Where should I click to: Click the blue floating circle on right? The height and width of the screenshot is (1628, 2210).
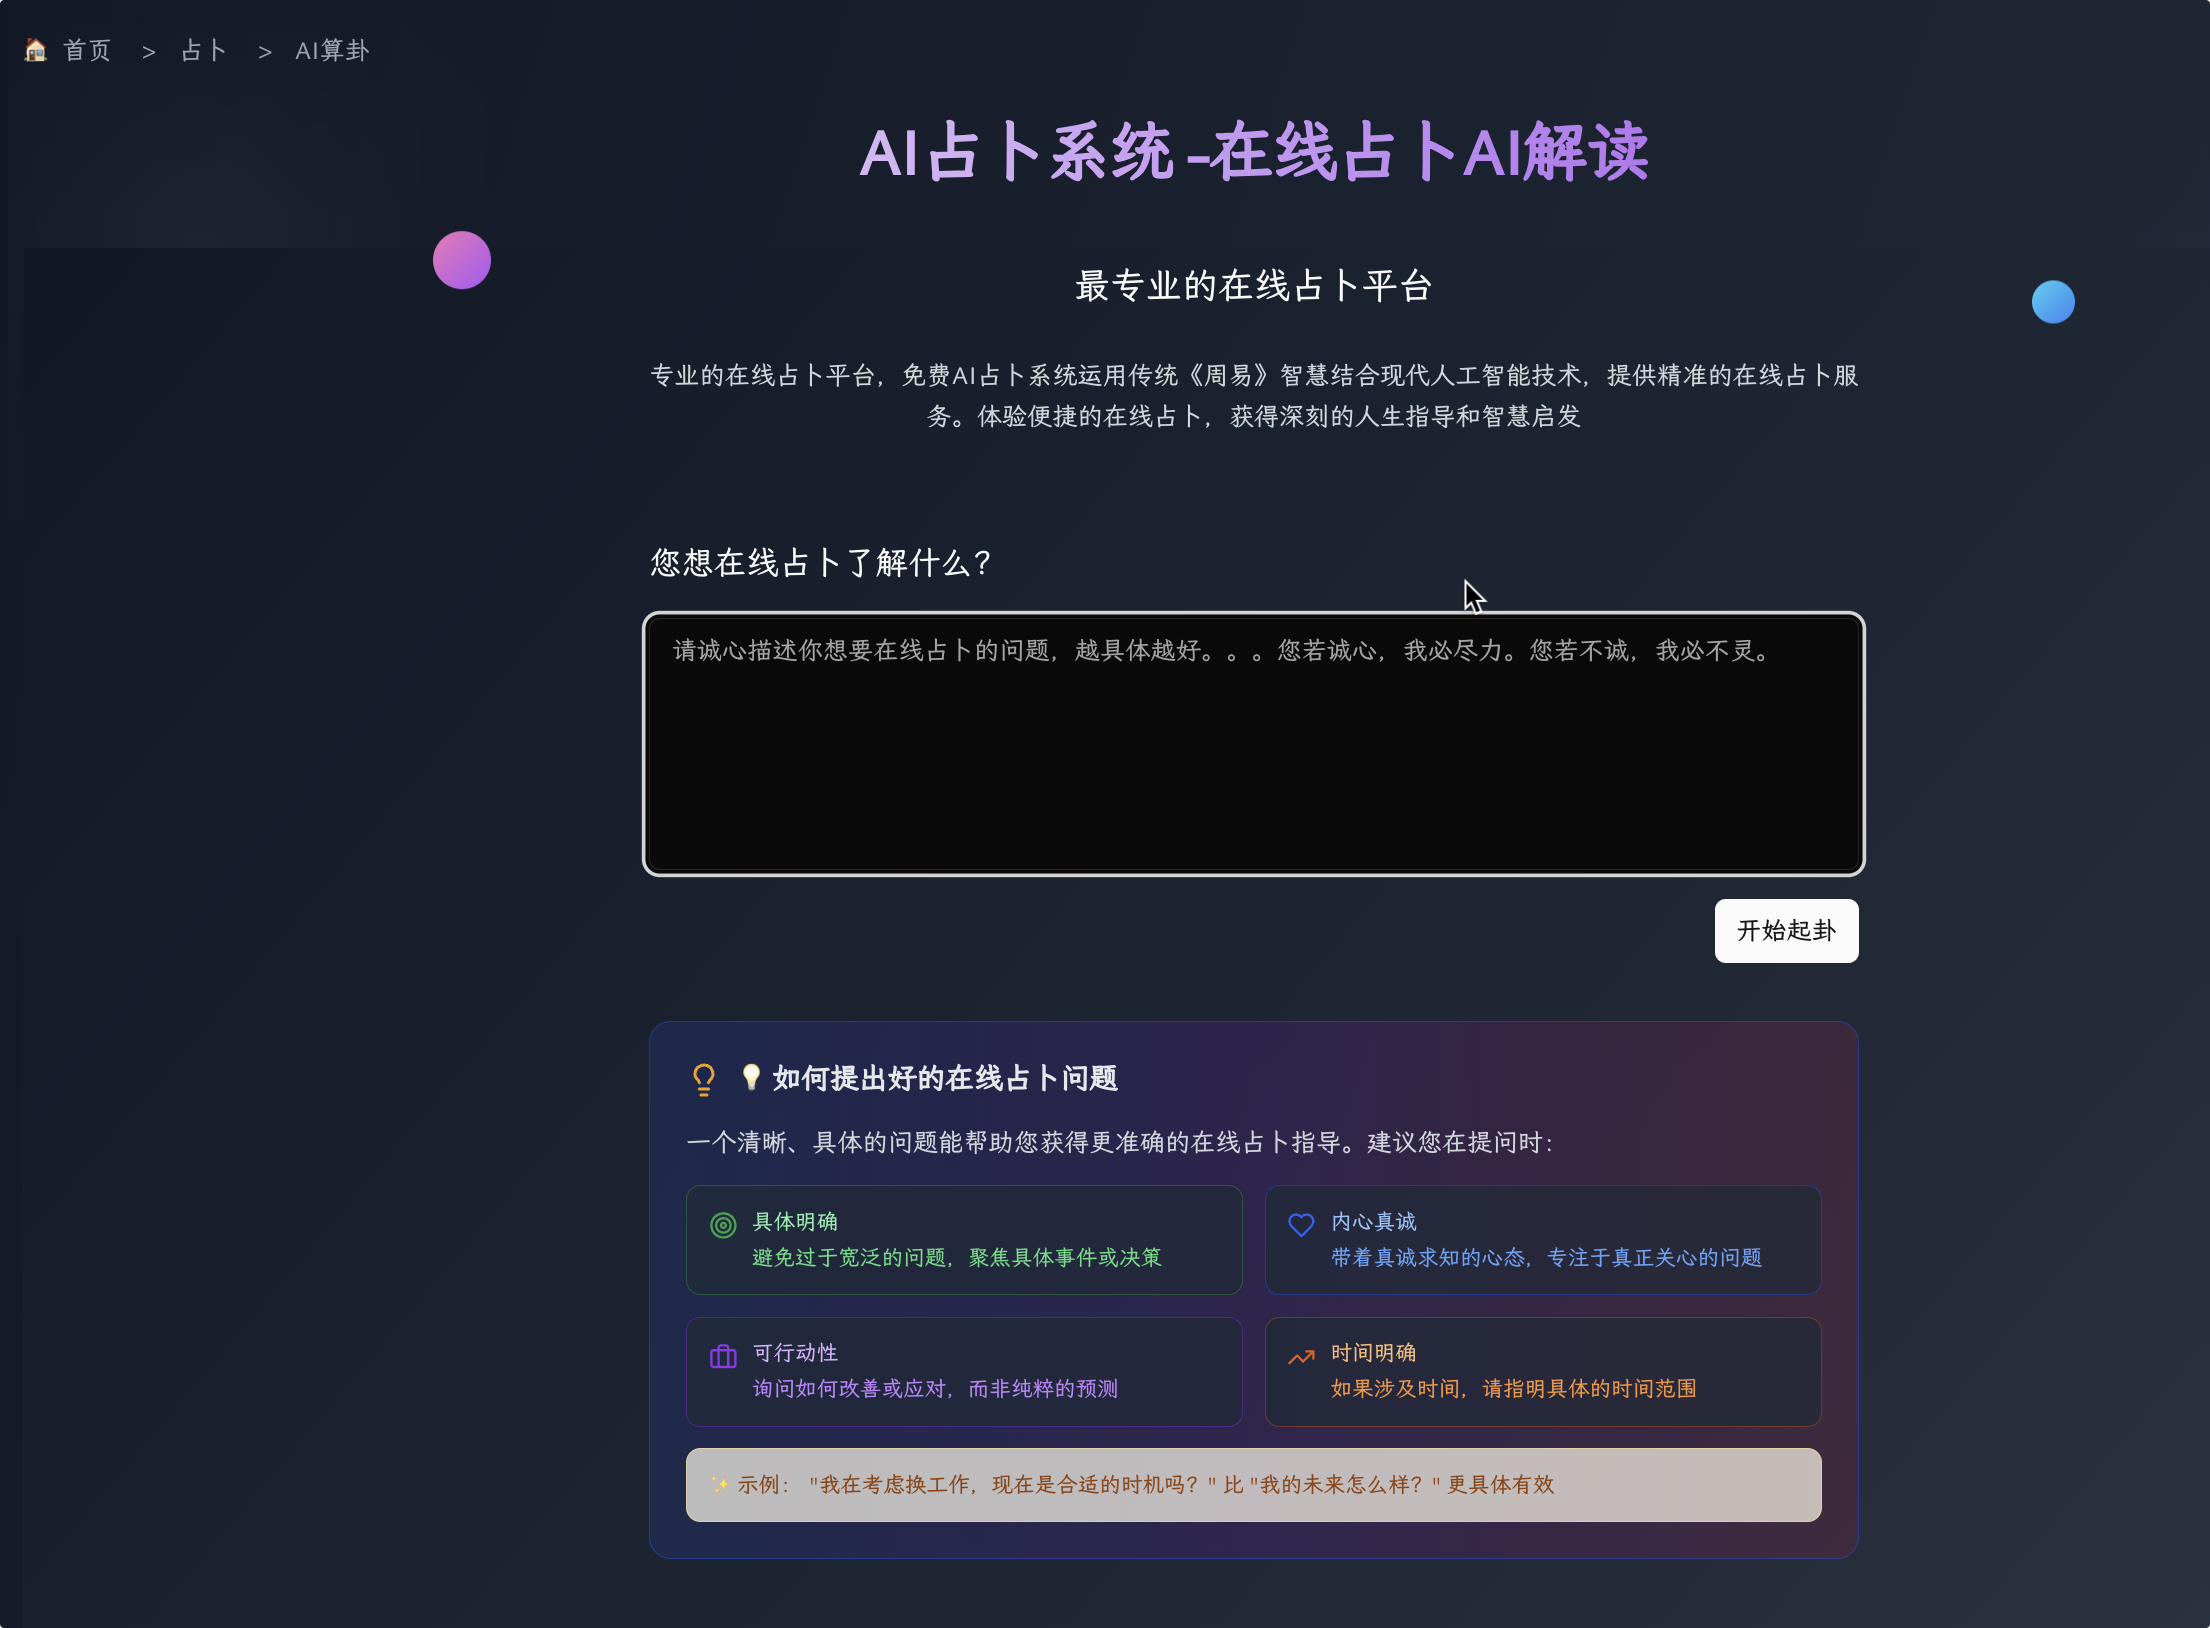pyautogui.click(x=2053, y=302)
